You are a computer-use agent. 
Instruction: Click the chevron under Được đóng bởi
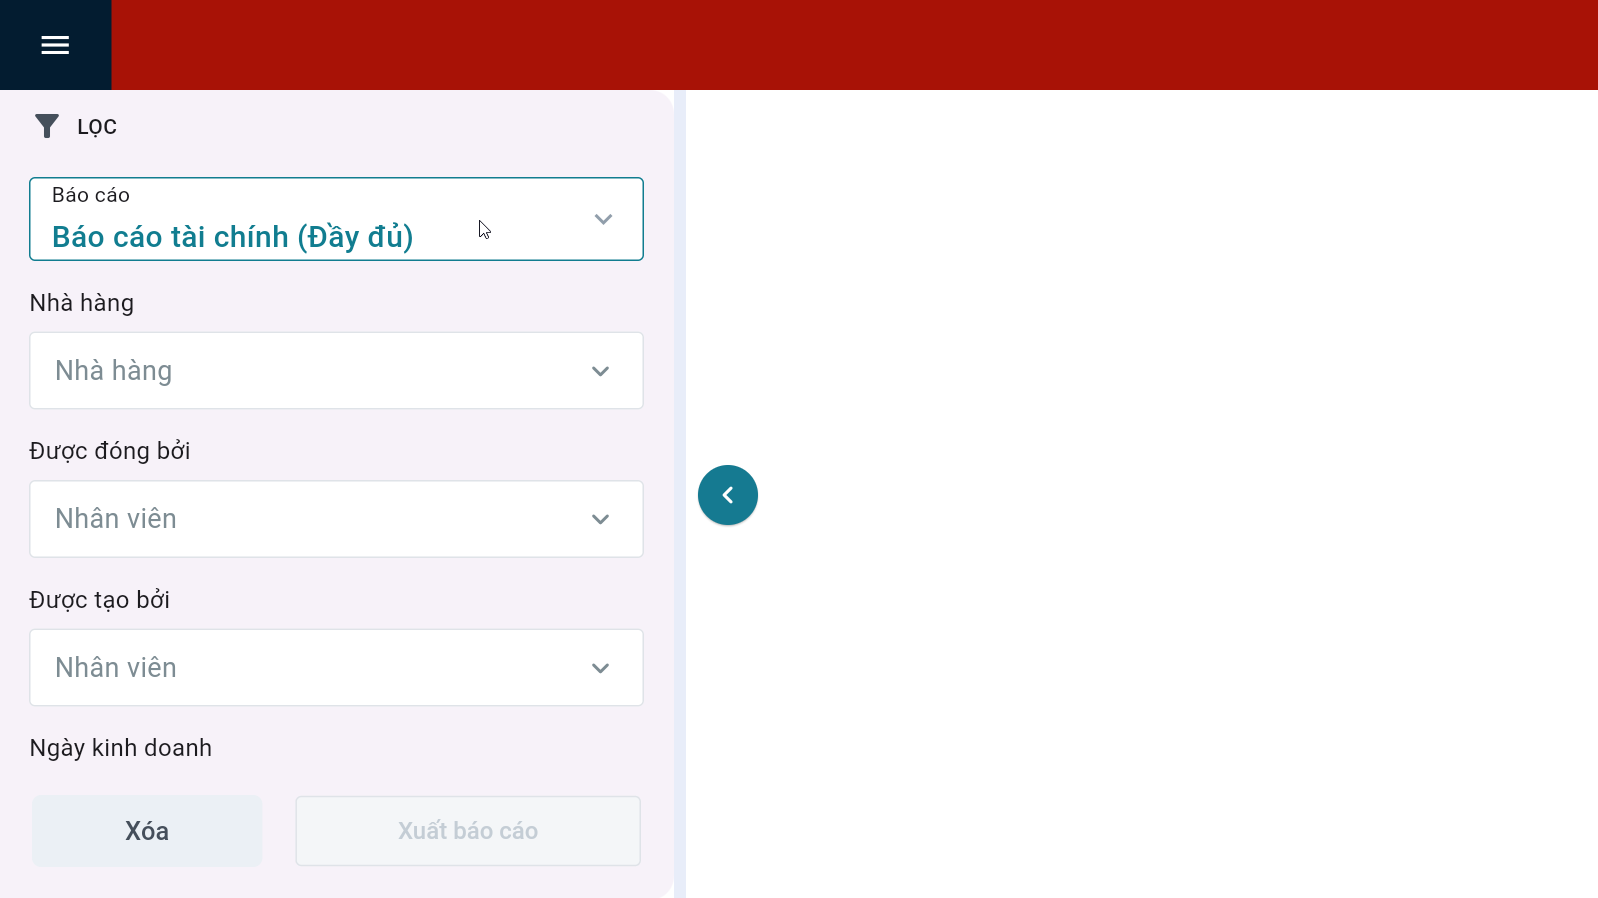tap(600, 519)
